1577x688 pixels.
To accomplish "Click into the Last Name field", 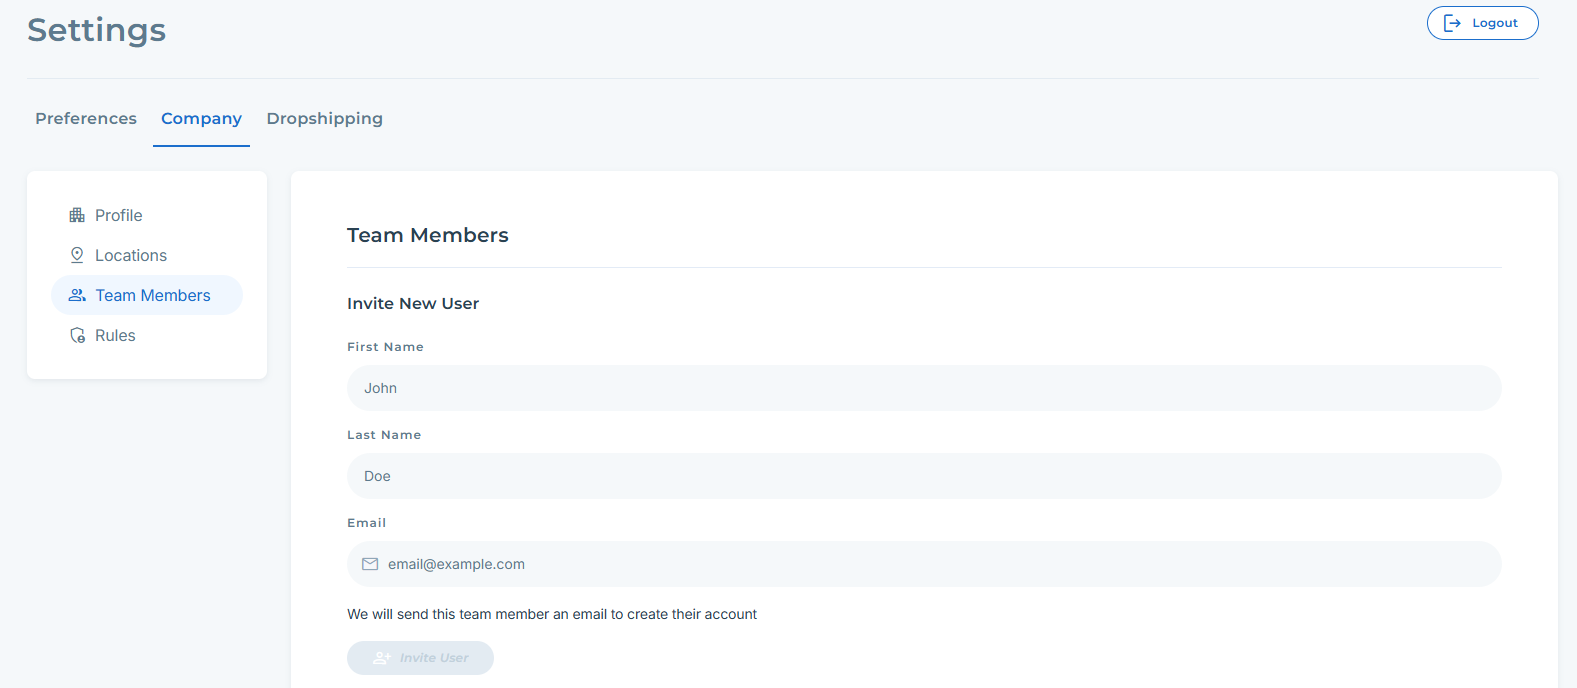I will pyautogui.click(x=924, y=476).
